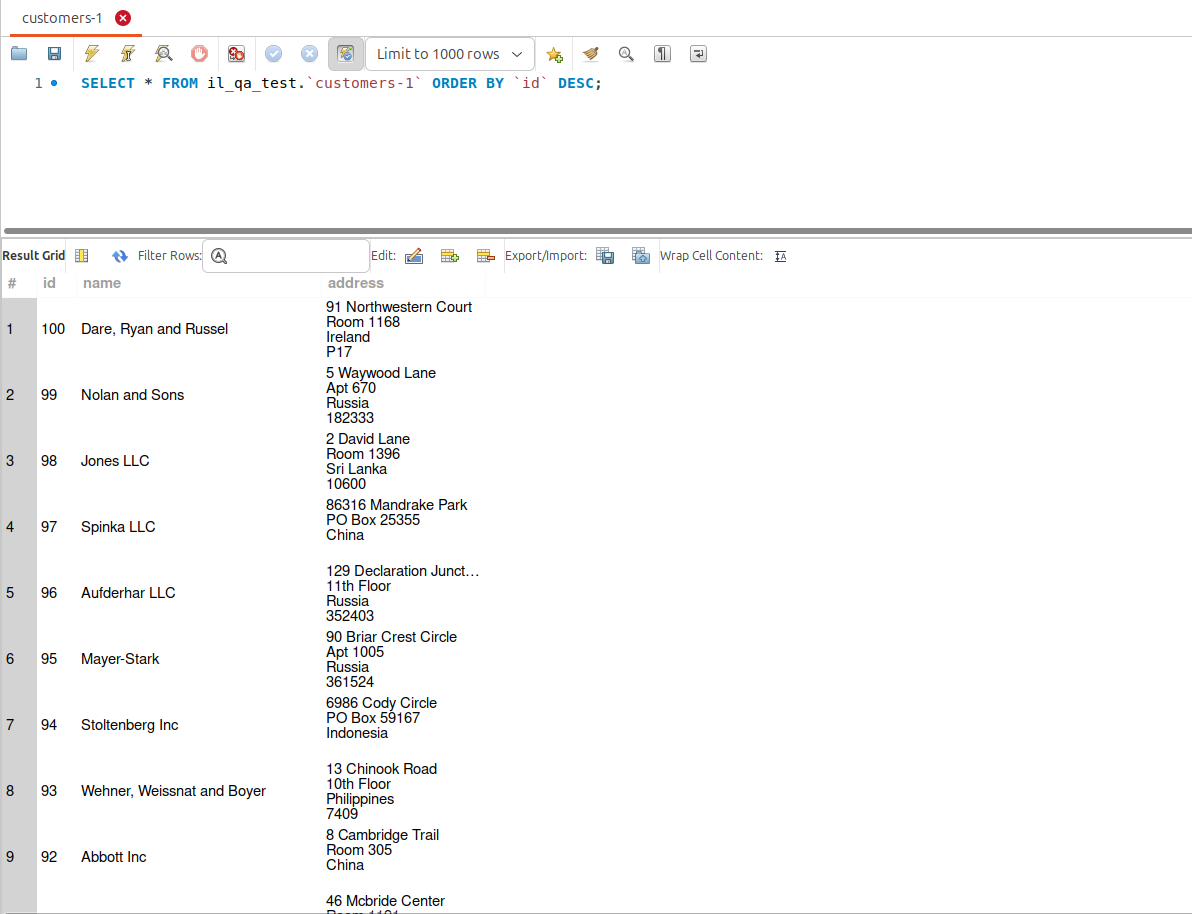1192x914 pixels.
Task: Open a SQL script file
Action: (19, 54)
